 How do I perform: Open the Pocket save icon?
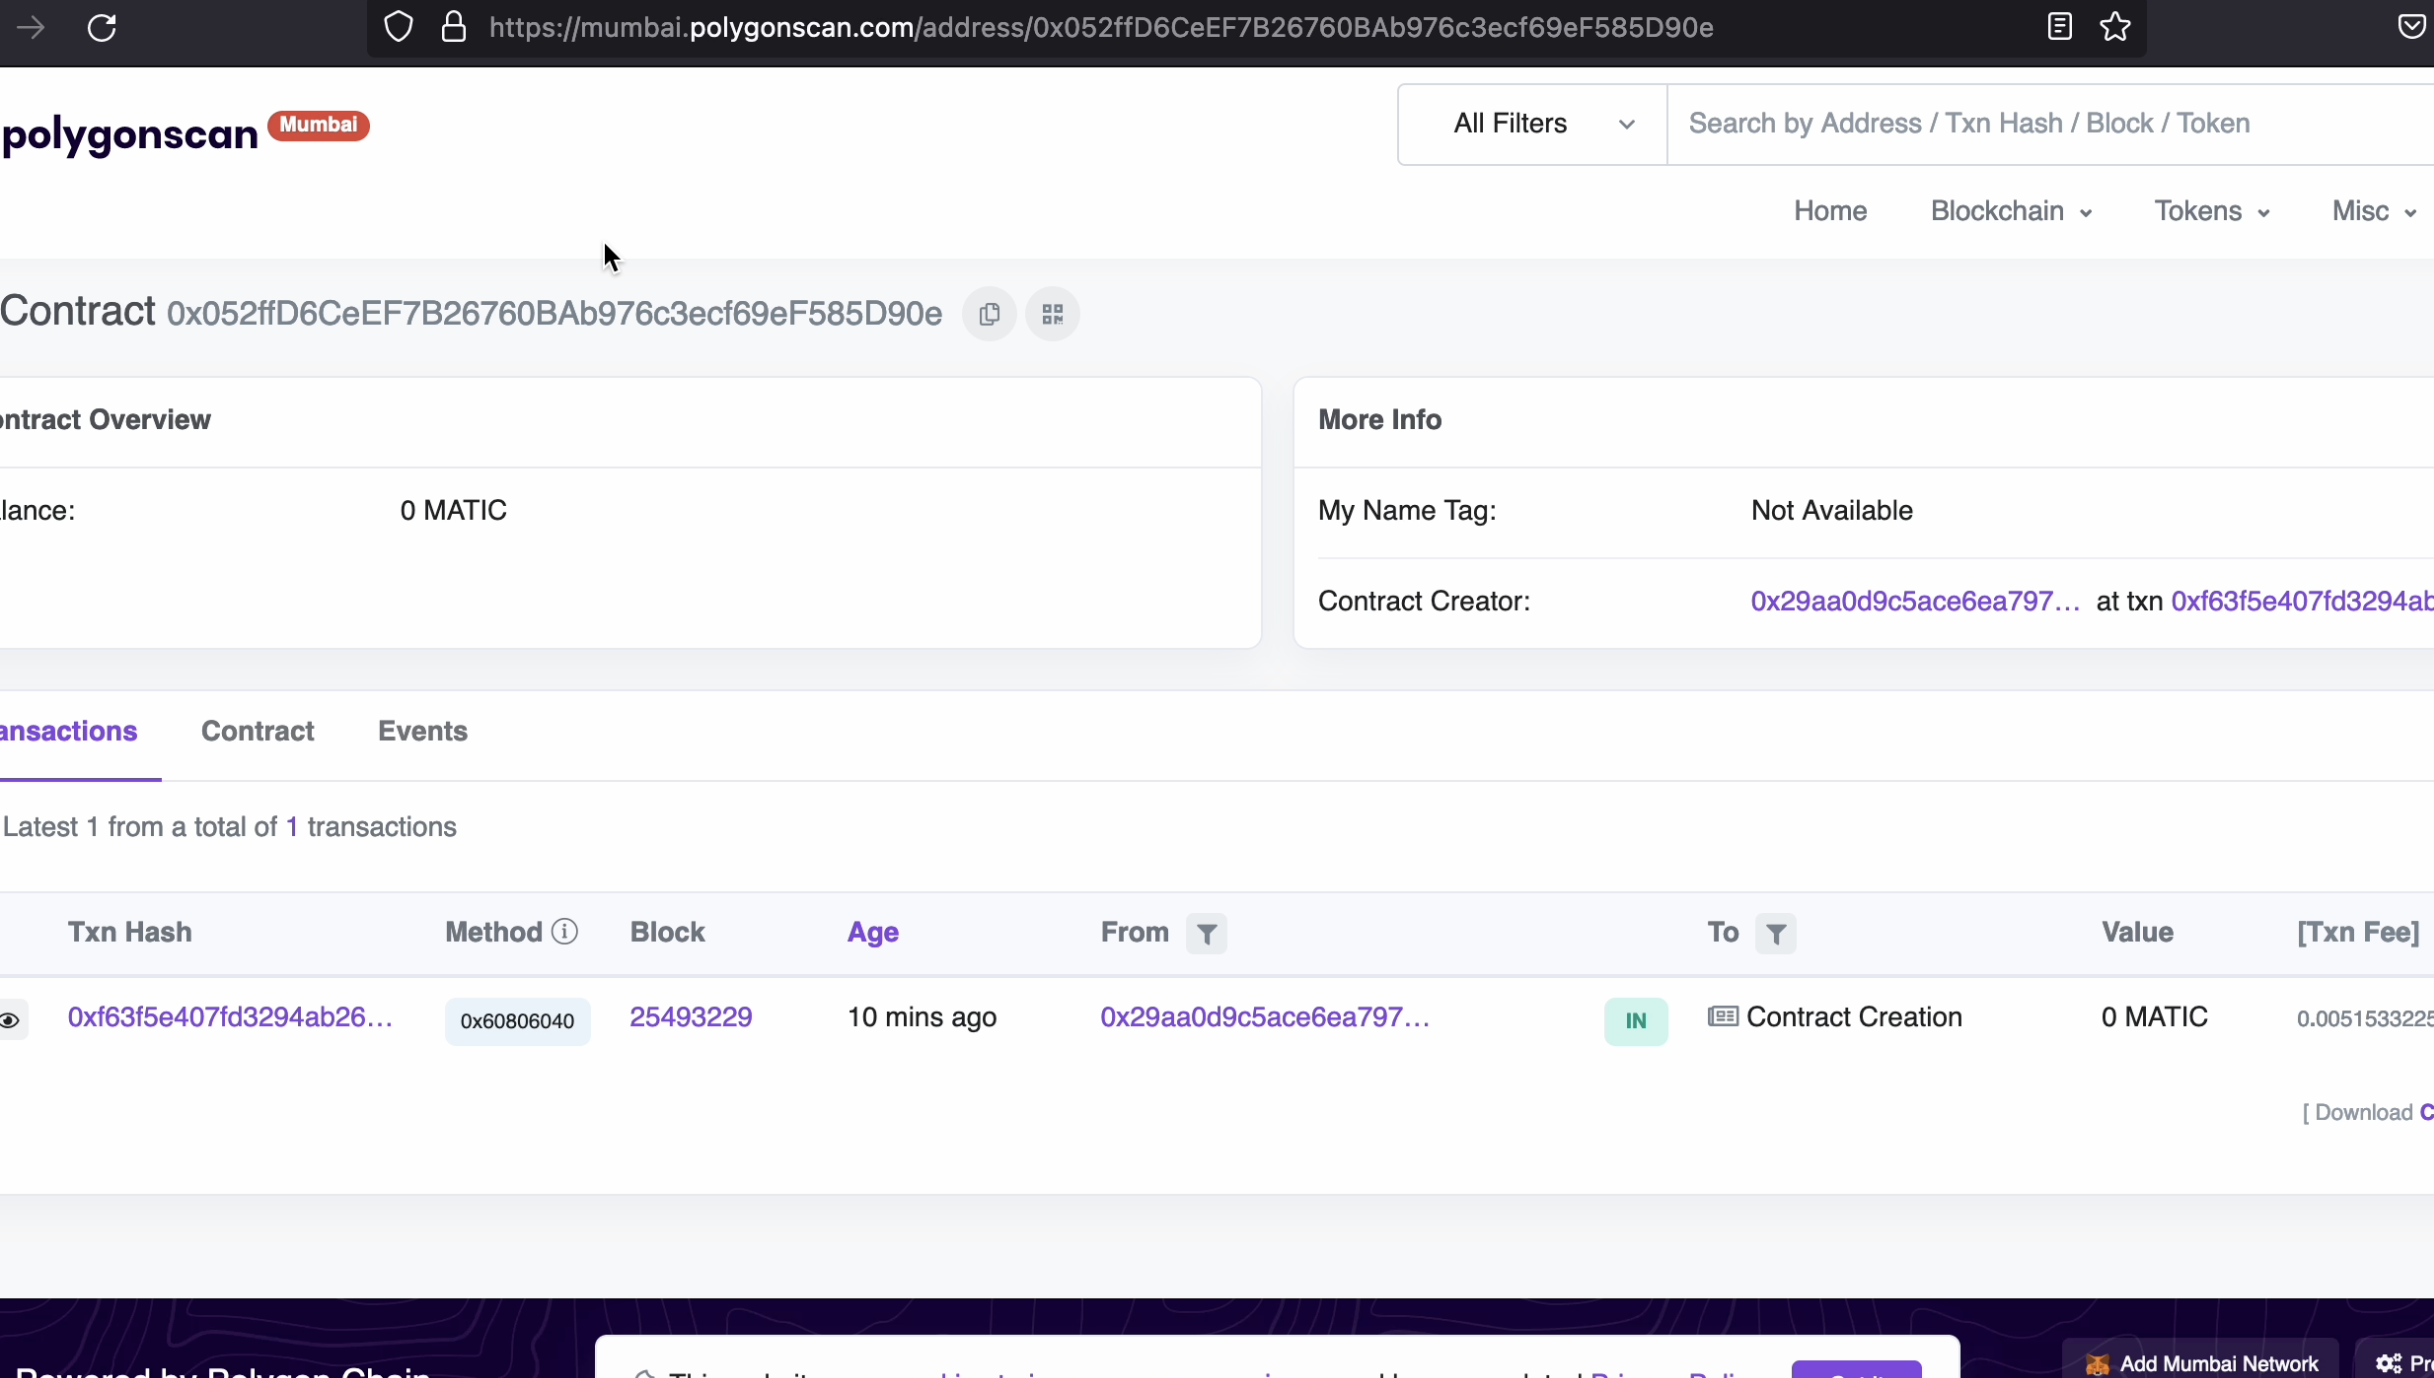(x=2411, y=27)
